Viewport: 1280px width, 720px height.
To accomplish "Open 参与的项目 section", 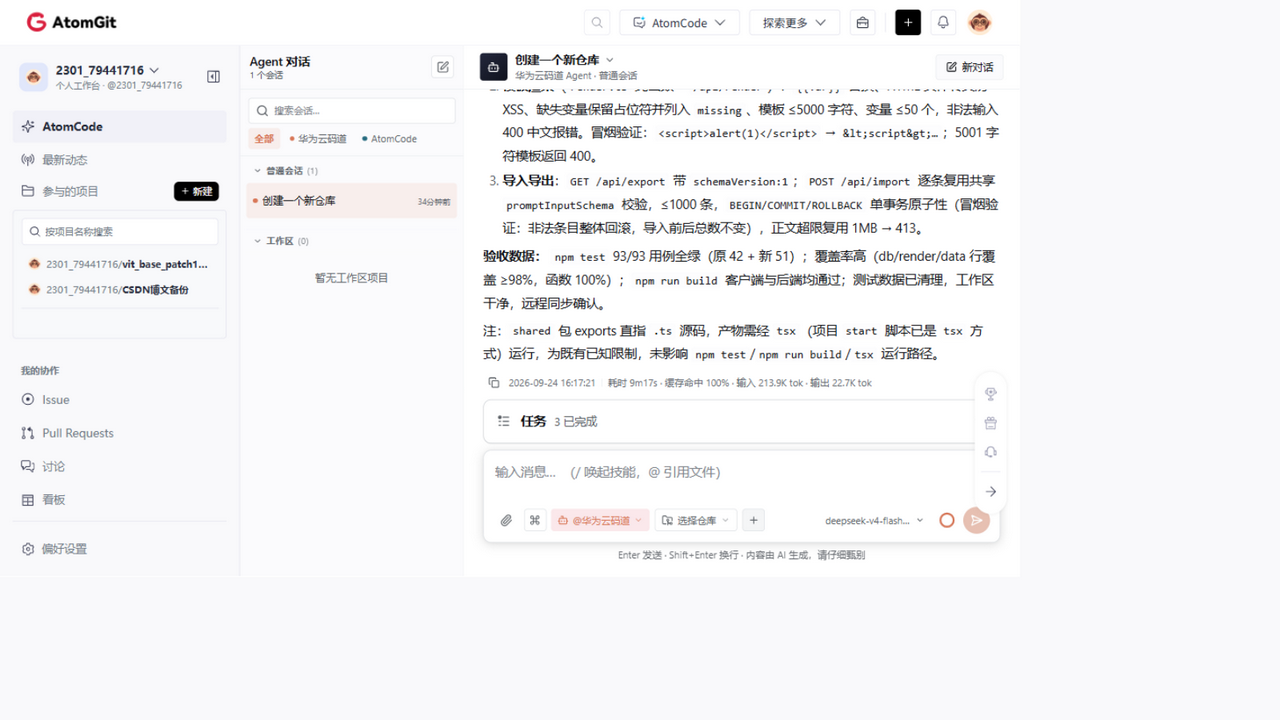I will 70,191.
